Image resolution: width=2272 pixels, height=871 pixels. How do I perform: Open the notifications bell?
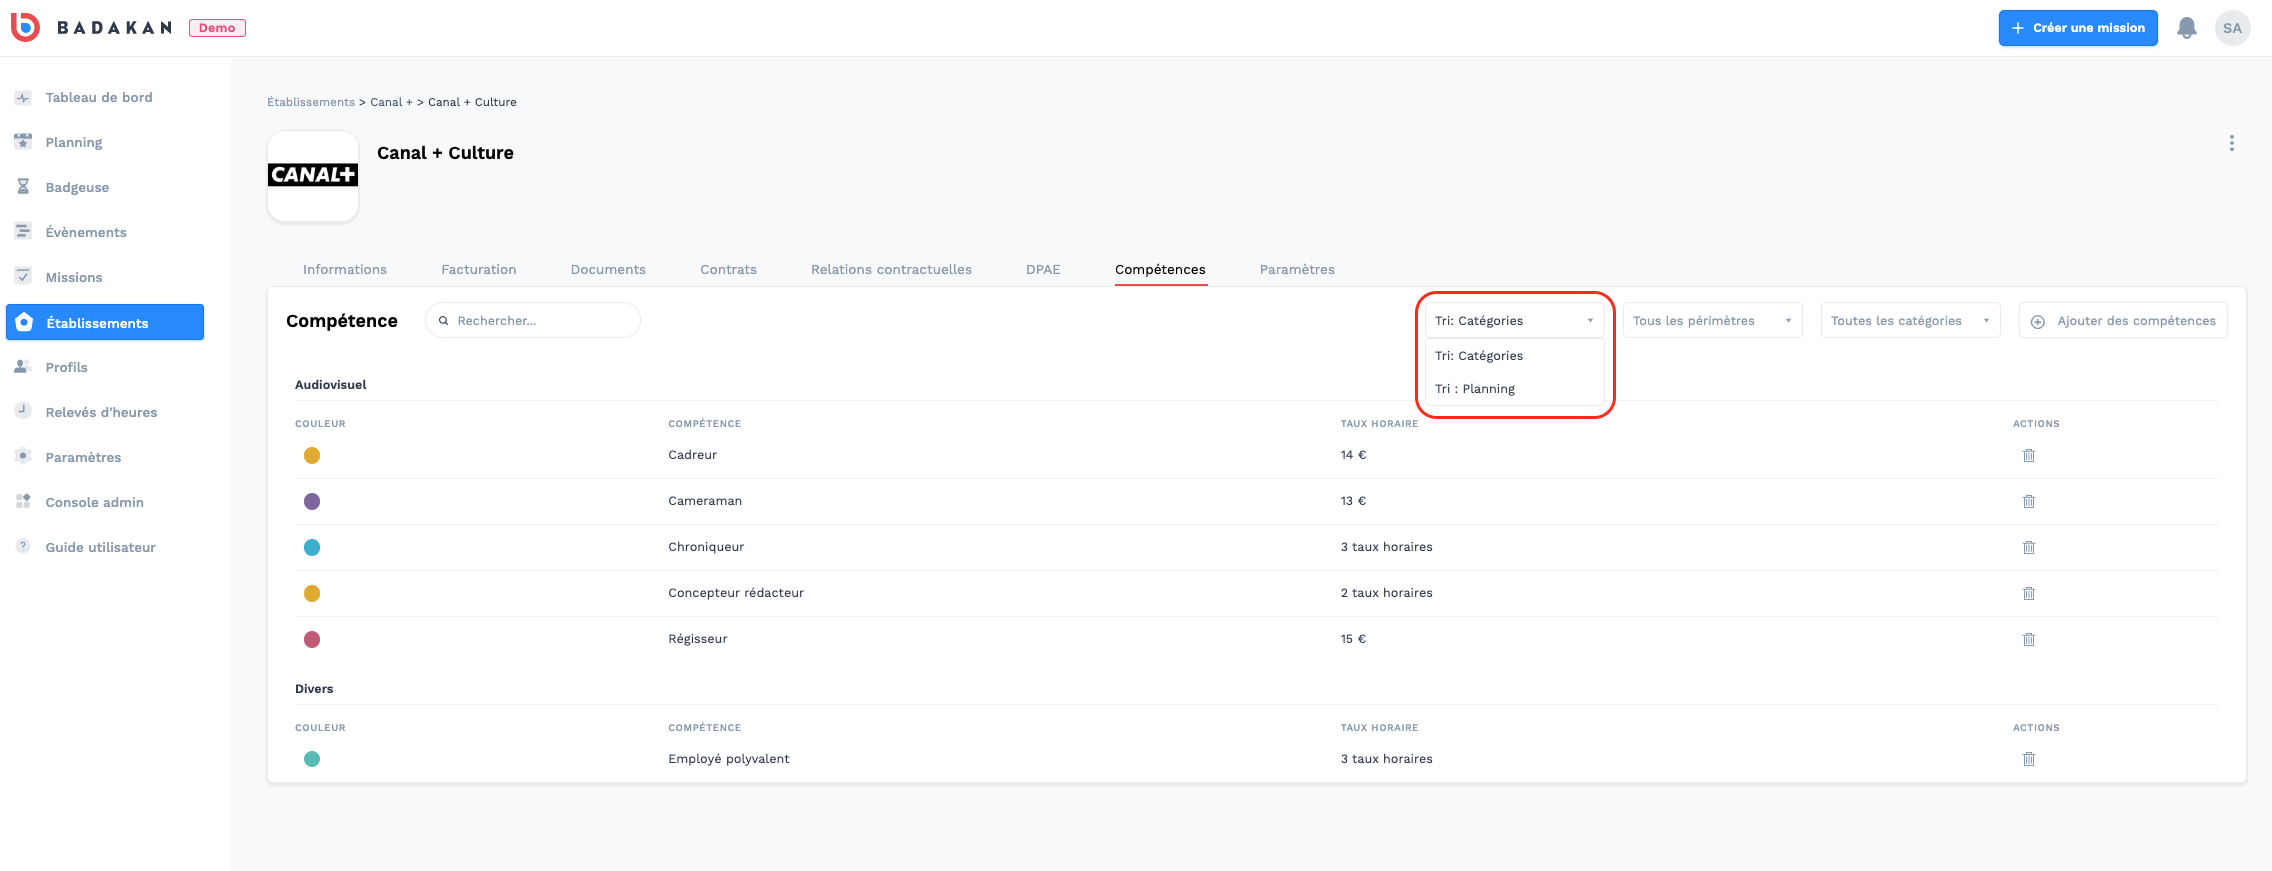[2187, 28]
